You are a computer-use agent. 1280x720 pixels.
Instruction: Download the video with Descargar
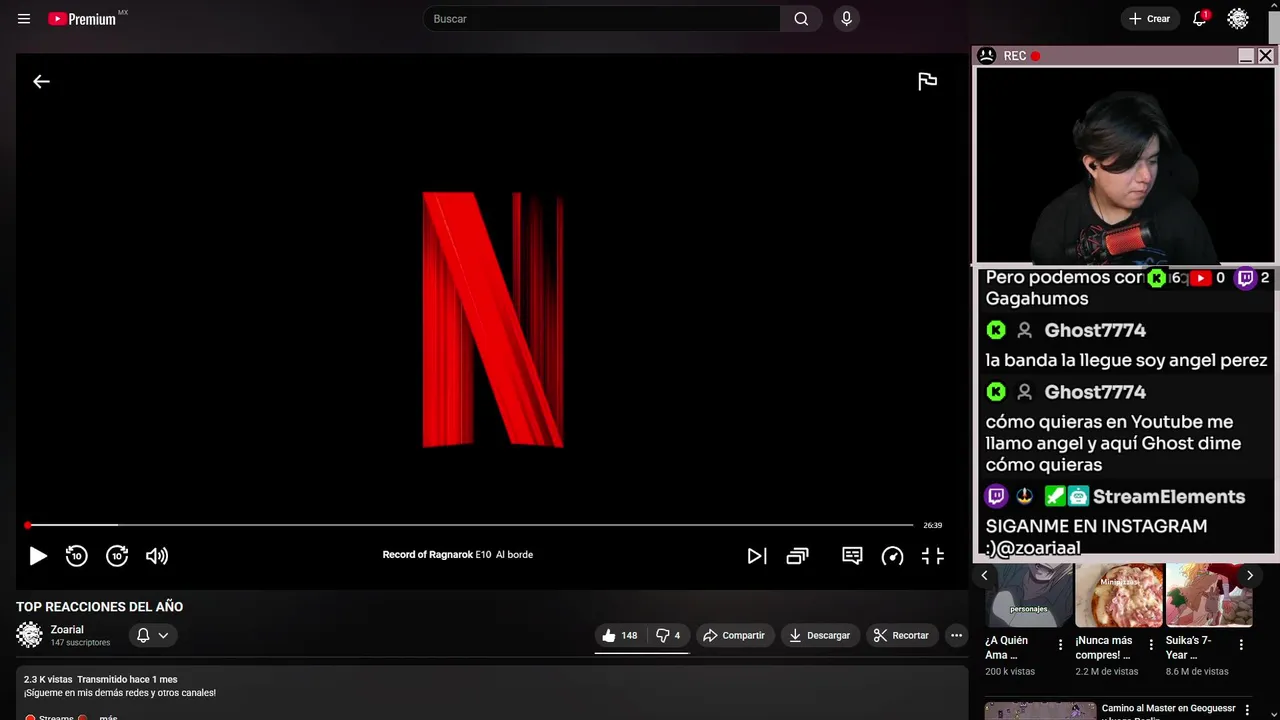(x=819, y=635)
